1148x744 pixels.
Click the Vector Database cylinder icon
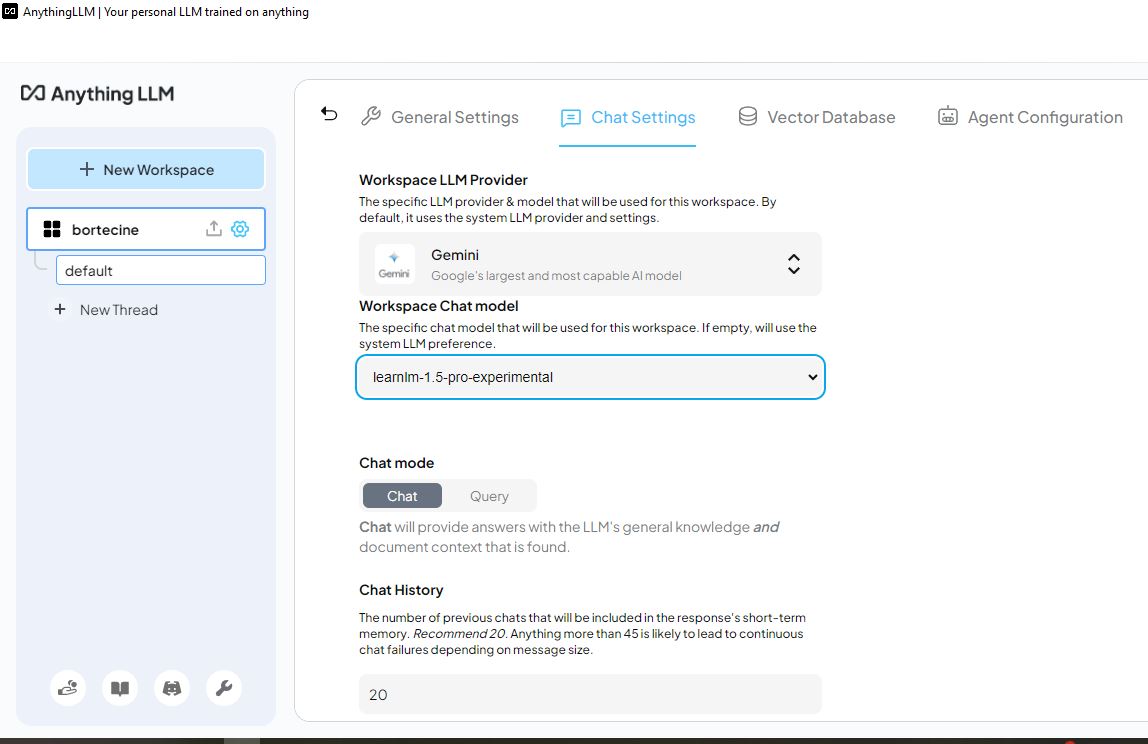[748, 116]
